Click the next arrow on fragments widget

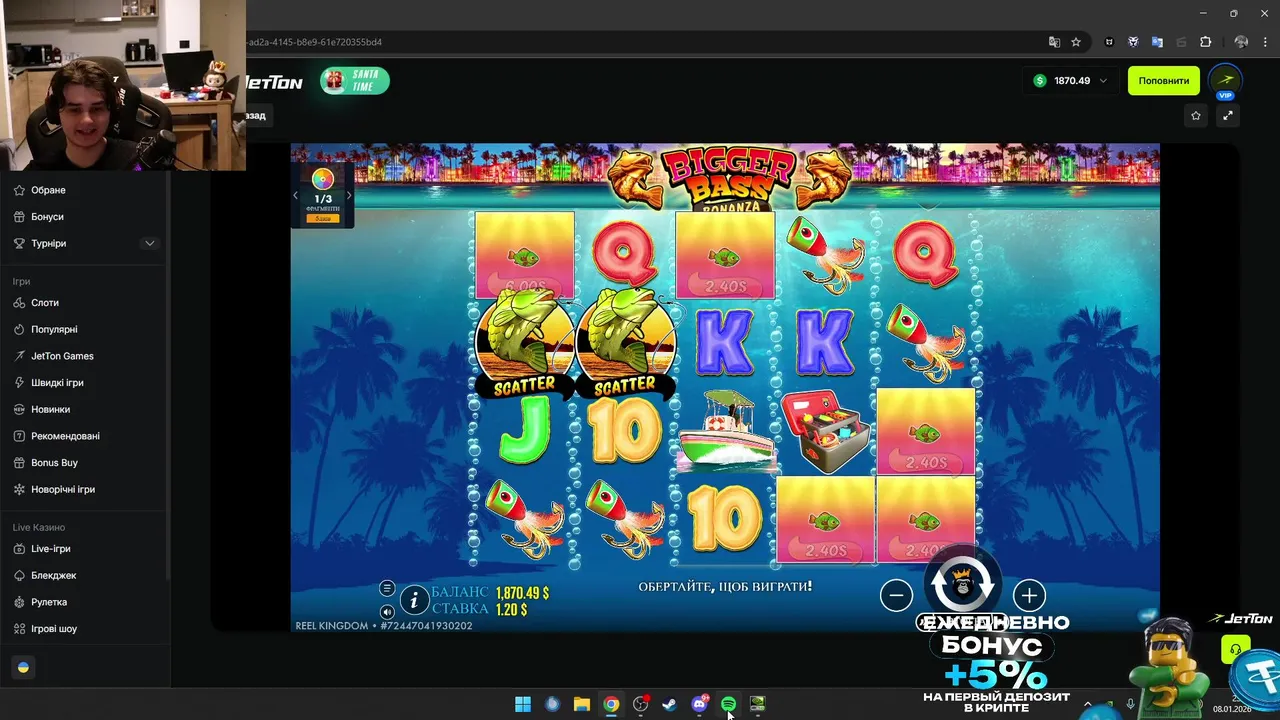coord(348,196)
